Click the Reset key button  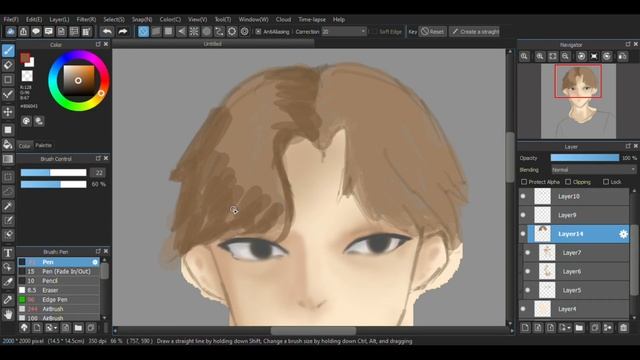tap(433, 31)
